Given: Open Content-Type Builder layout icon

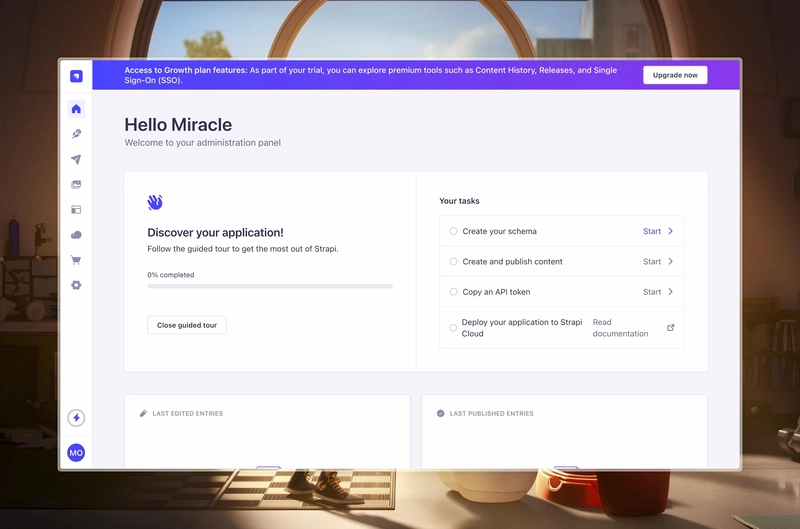Looking at the screenshot, I should click(x=76, y=210).
